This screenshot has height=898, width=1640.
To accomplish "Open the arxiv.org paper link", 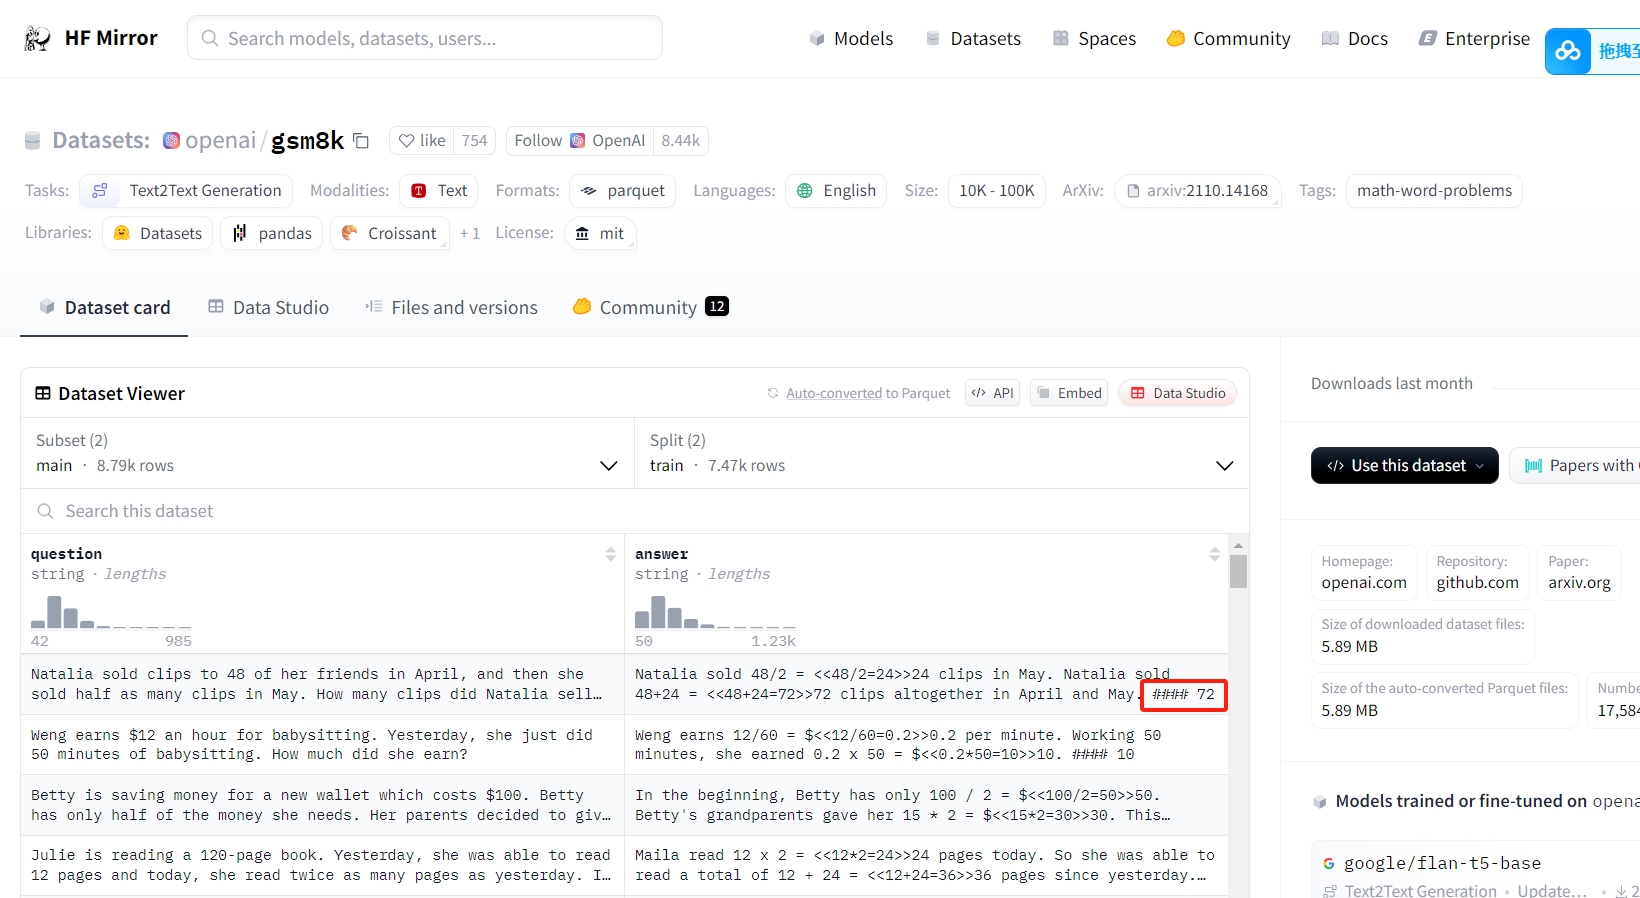I will pyautogui.click(x=1579, y=573).
